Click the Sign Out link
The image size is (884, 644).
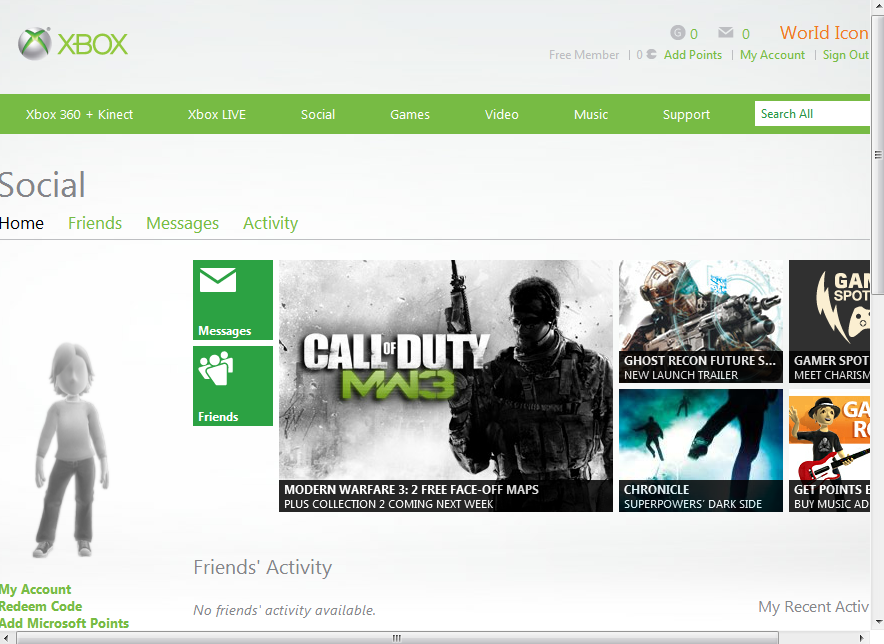click(846, 55)
